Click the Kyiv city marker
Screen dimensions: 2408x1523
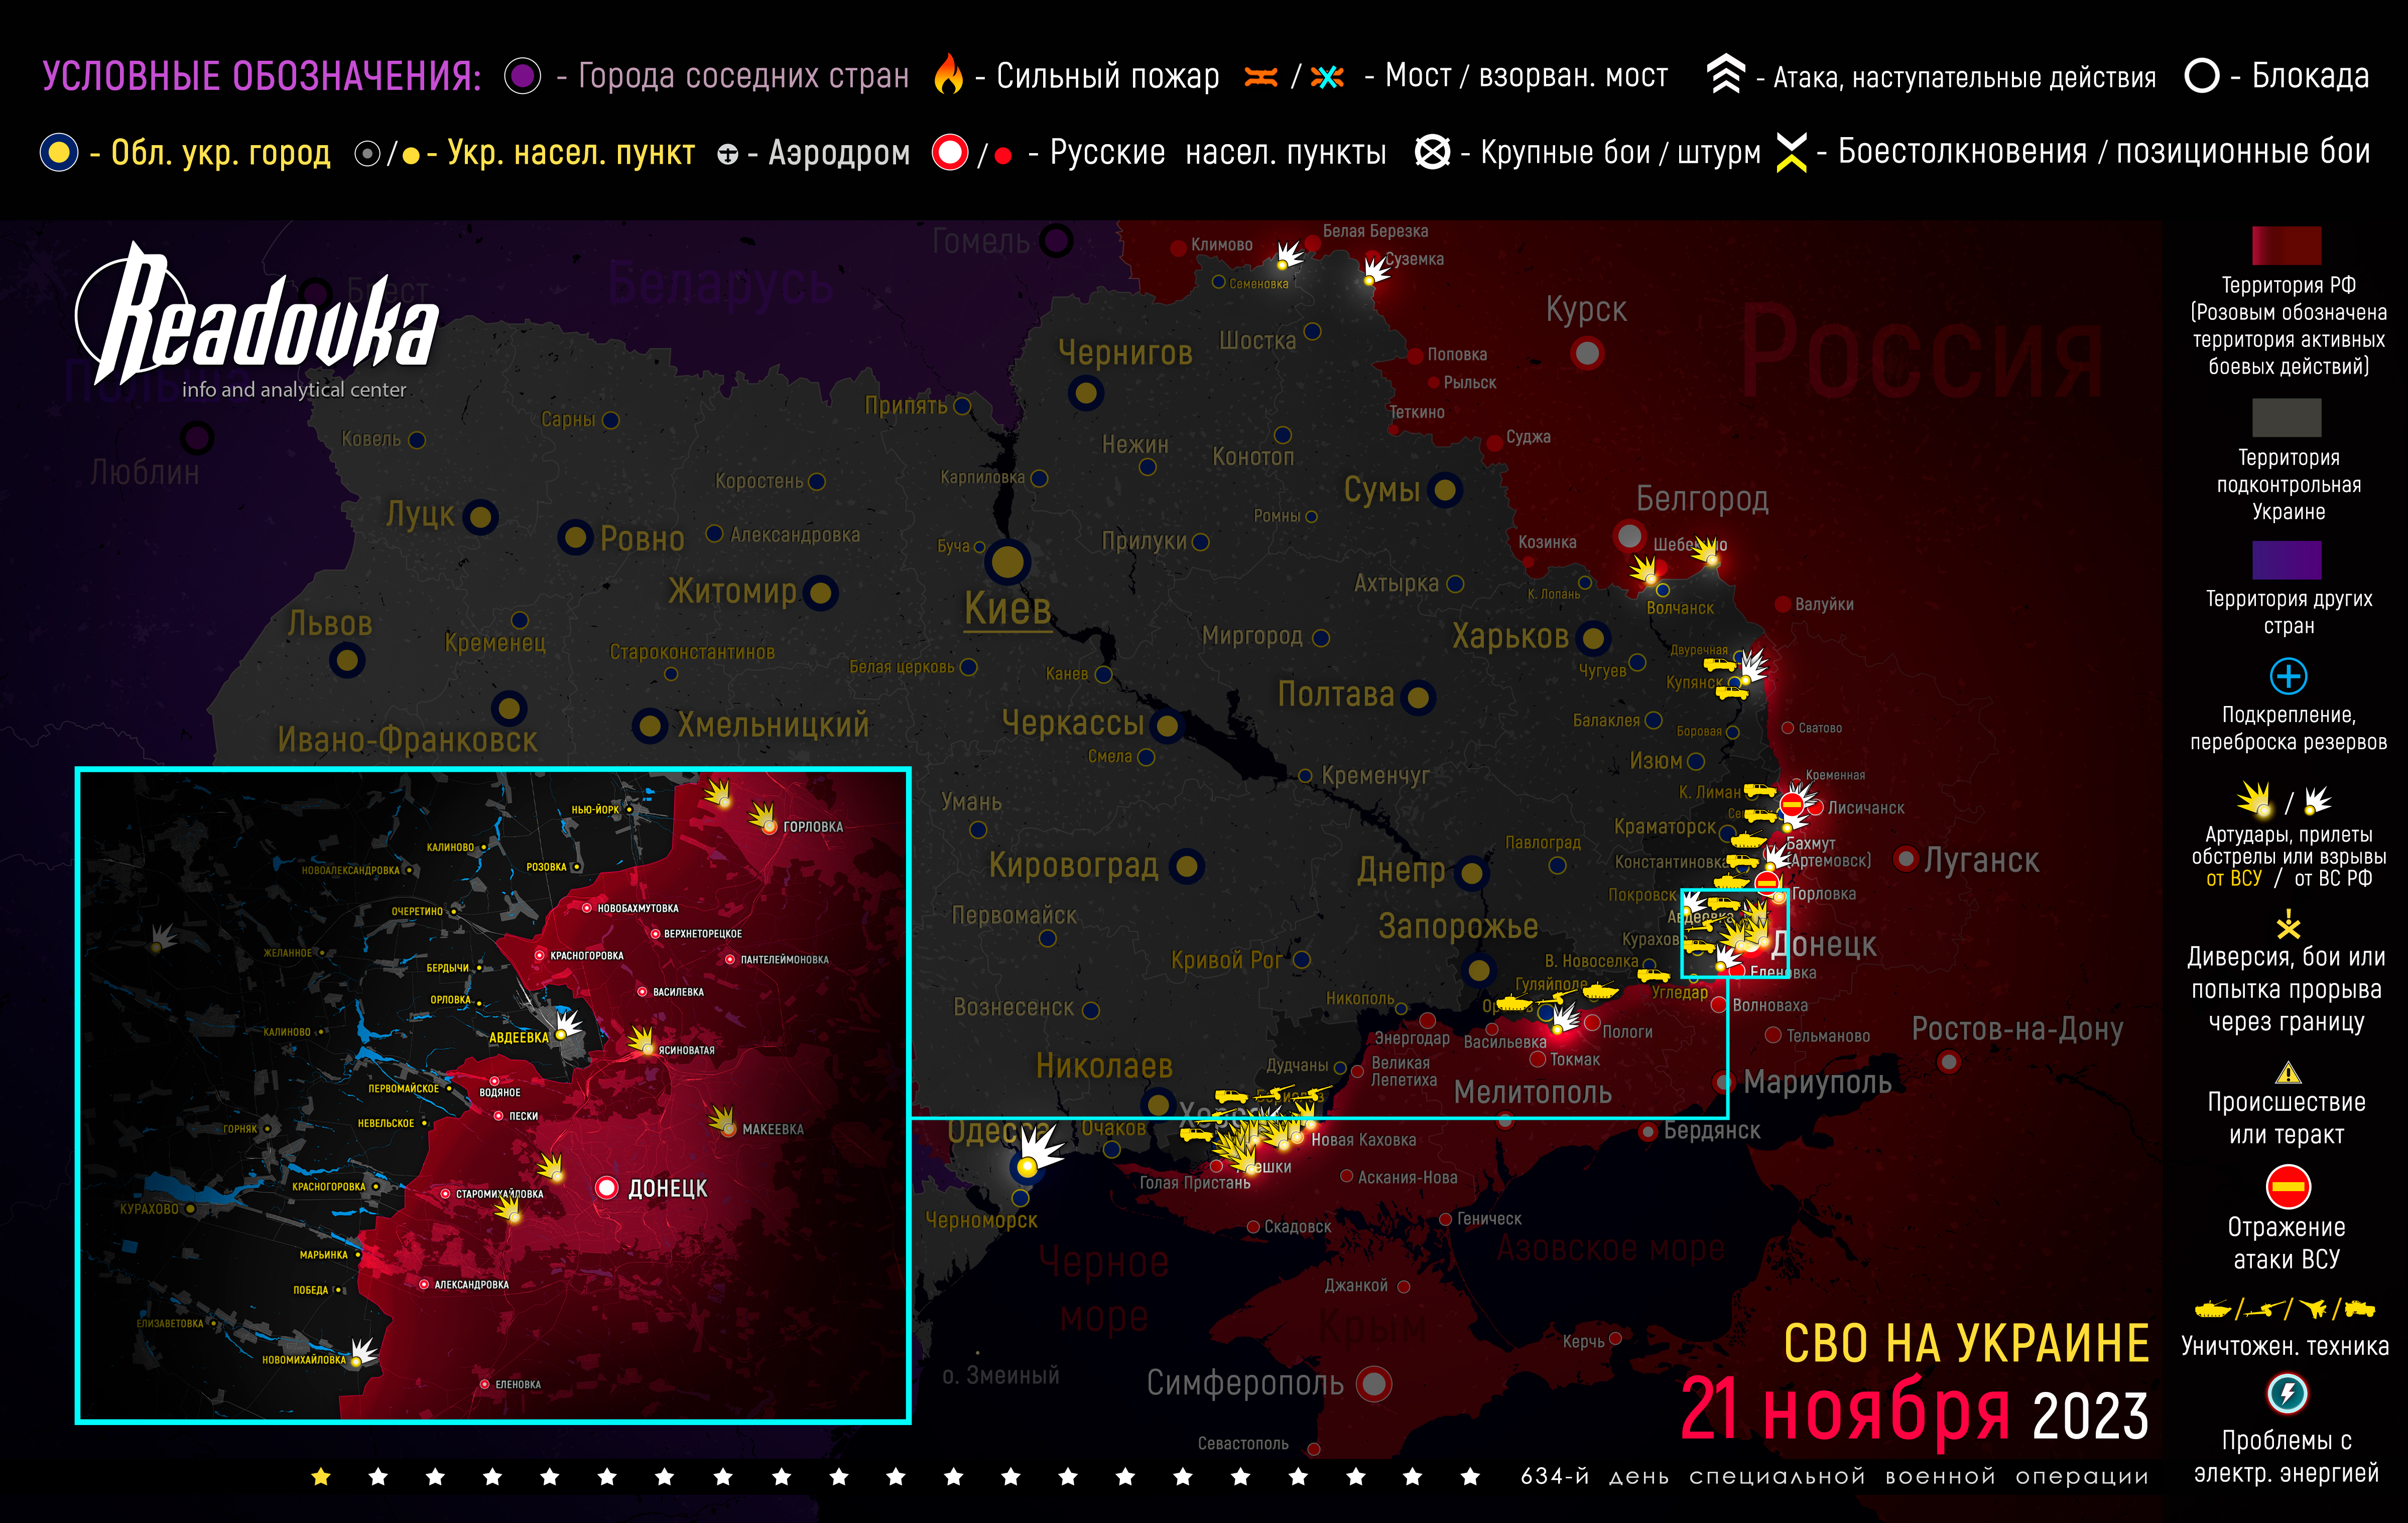tap(1008, 562)
